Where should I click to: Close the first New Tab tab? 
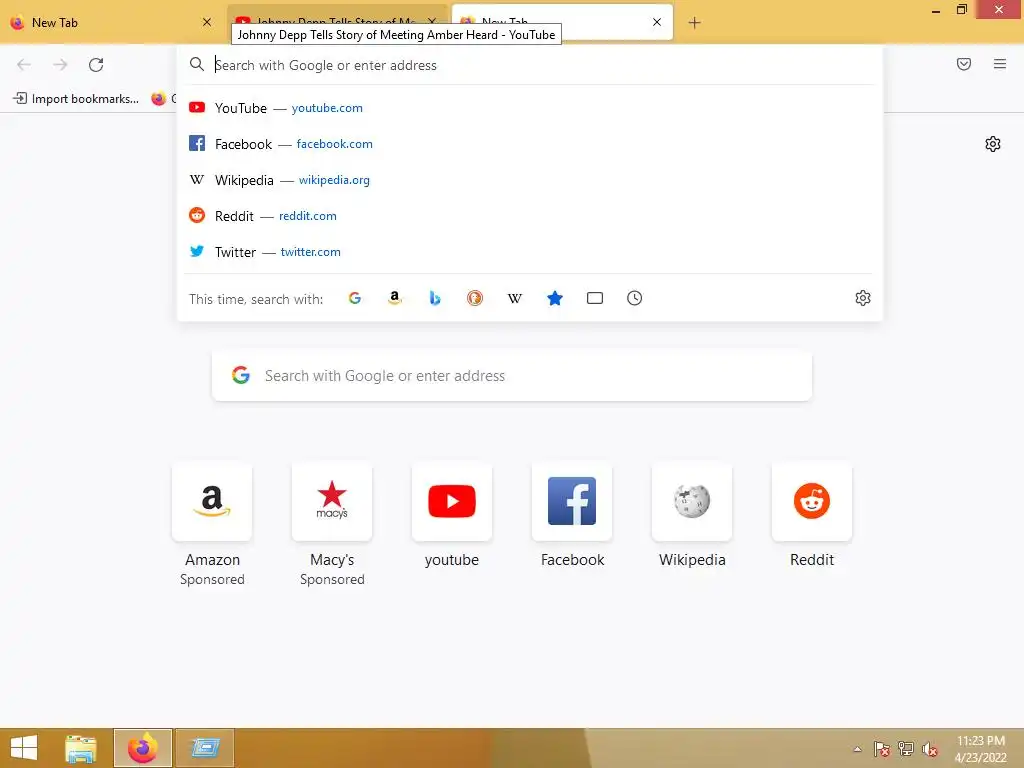coord(207,23)
